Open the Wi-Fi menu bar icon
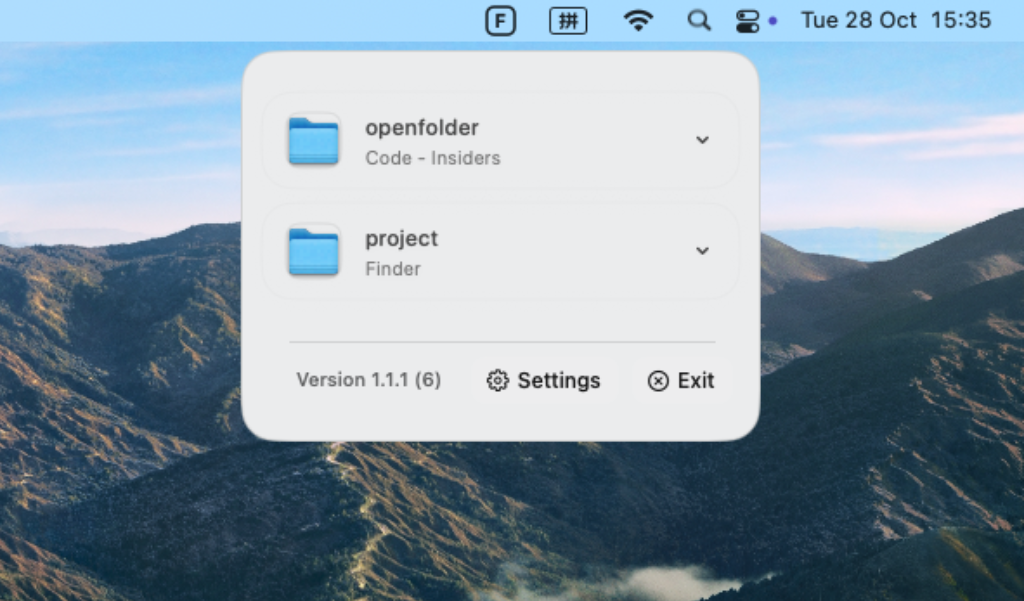This screenshot has width=1024, height=601. (636, 20)
